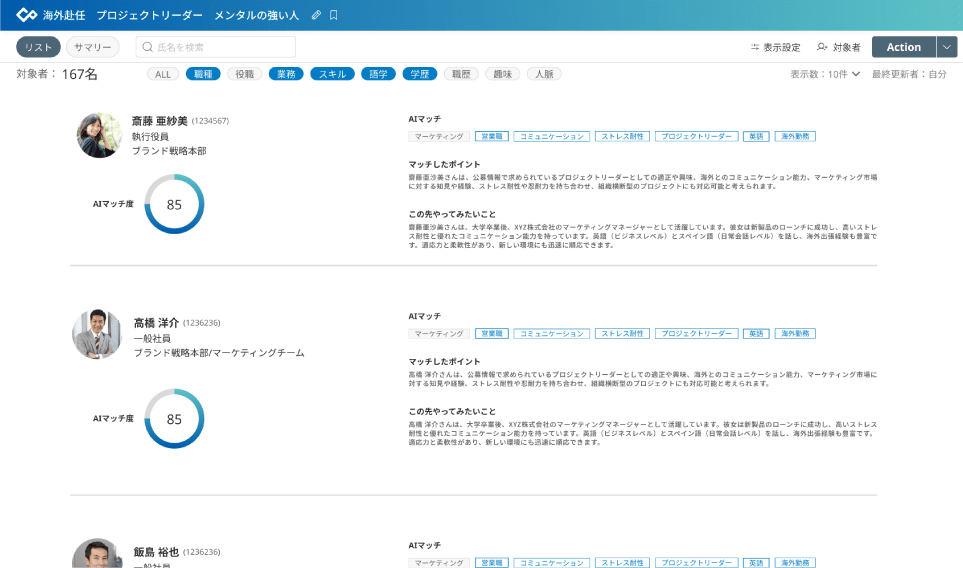Click 営業職 tag in 飯島 裕也's card
This screenshot has height=568, width=963.
[492, 562]
